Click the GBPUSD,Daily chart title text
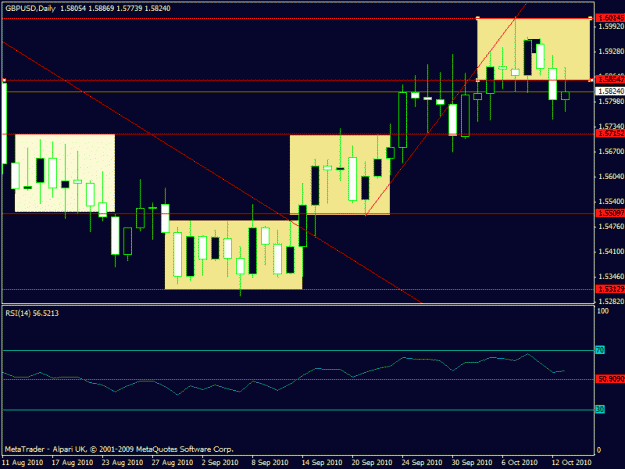 coord(30,8)
